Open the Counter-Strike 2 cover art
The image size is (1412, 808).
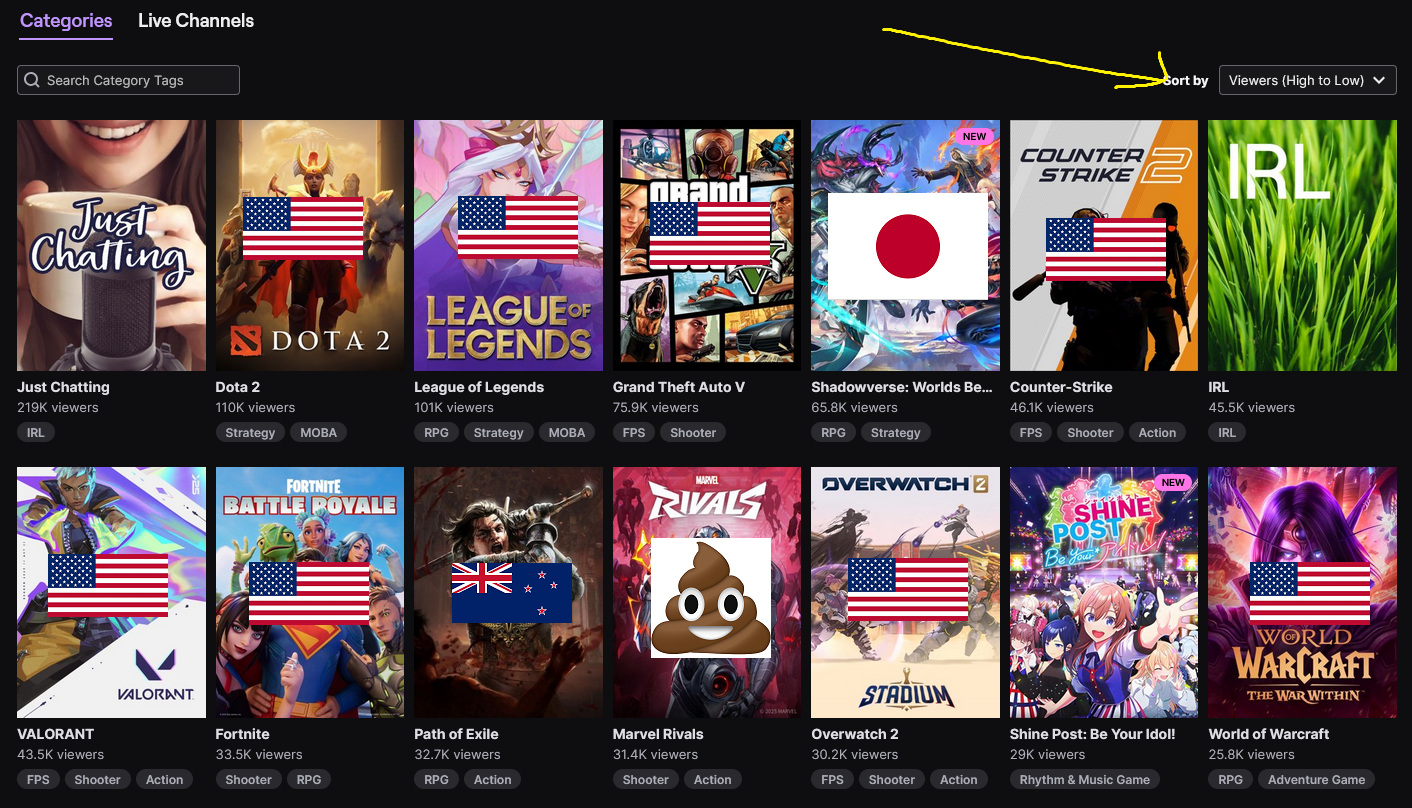click(1104, 246)
